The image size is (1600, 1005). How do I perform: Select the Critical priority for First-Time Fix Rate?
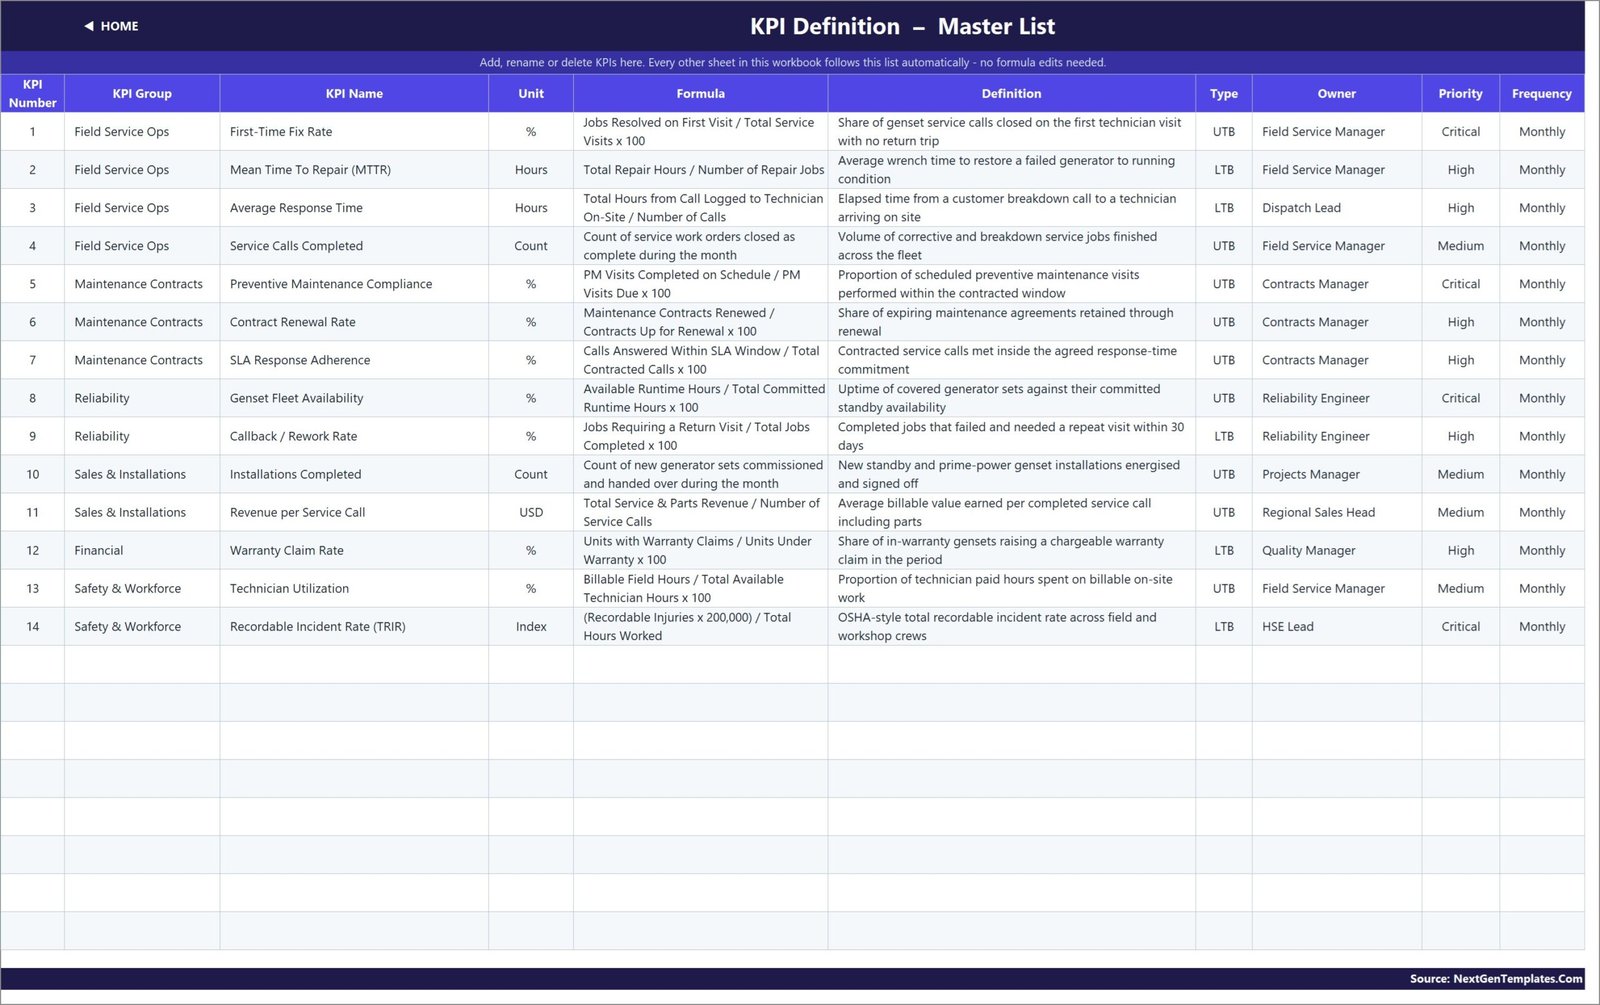point(1461,132)
